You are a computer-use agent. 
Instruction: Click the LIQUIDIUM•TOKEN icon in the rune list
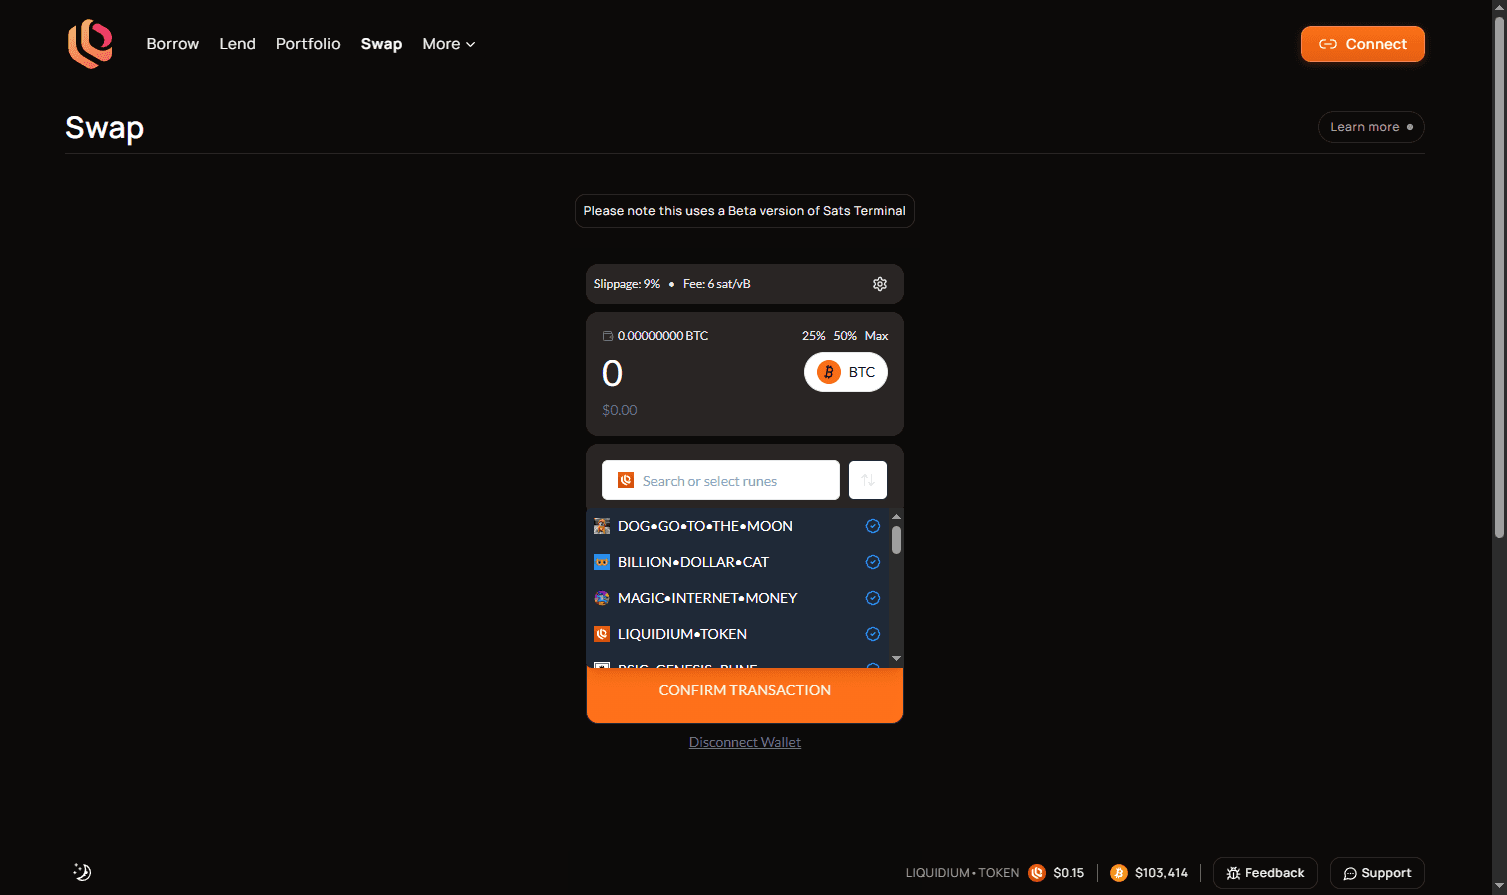[602, 634]
